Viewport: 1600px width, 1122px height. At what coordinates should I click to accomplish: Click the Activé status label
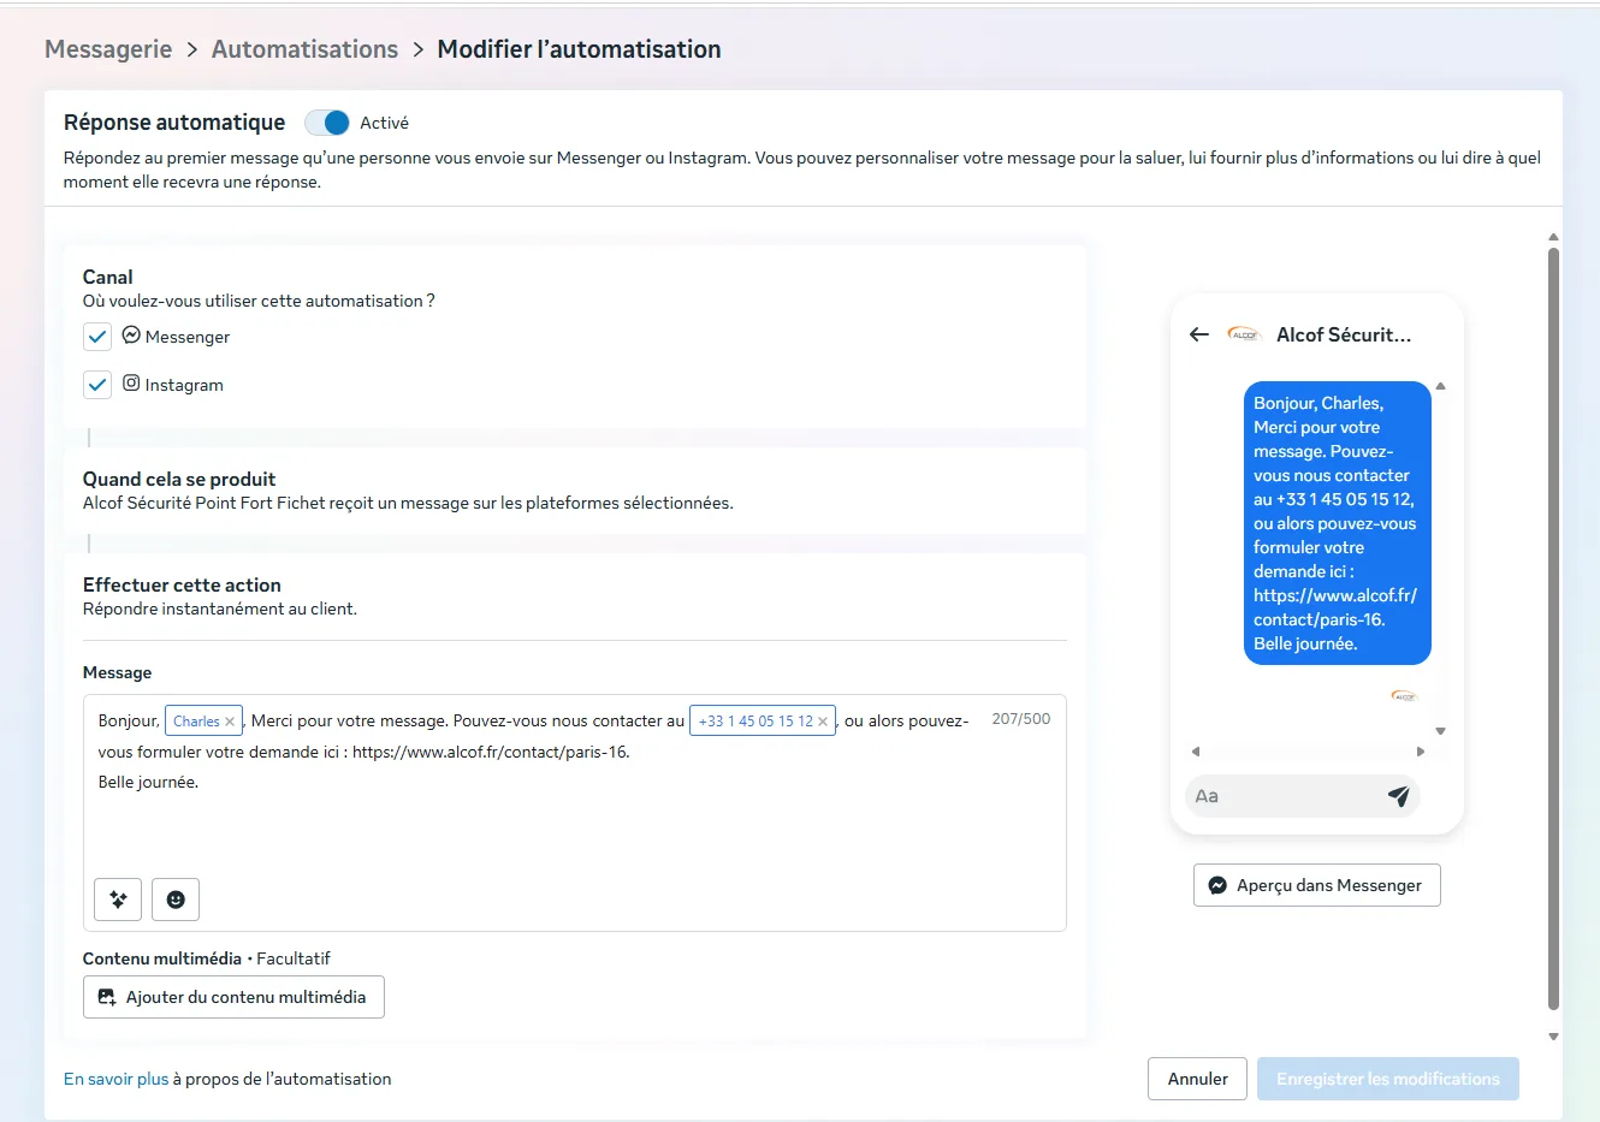pyautogui.click(x=384, y=123)
